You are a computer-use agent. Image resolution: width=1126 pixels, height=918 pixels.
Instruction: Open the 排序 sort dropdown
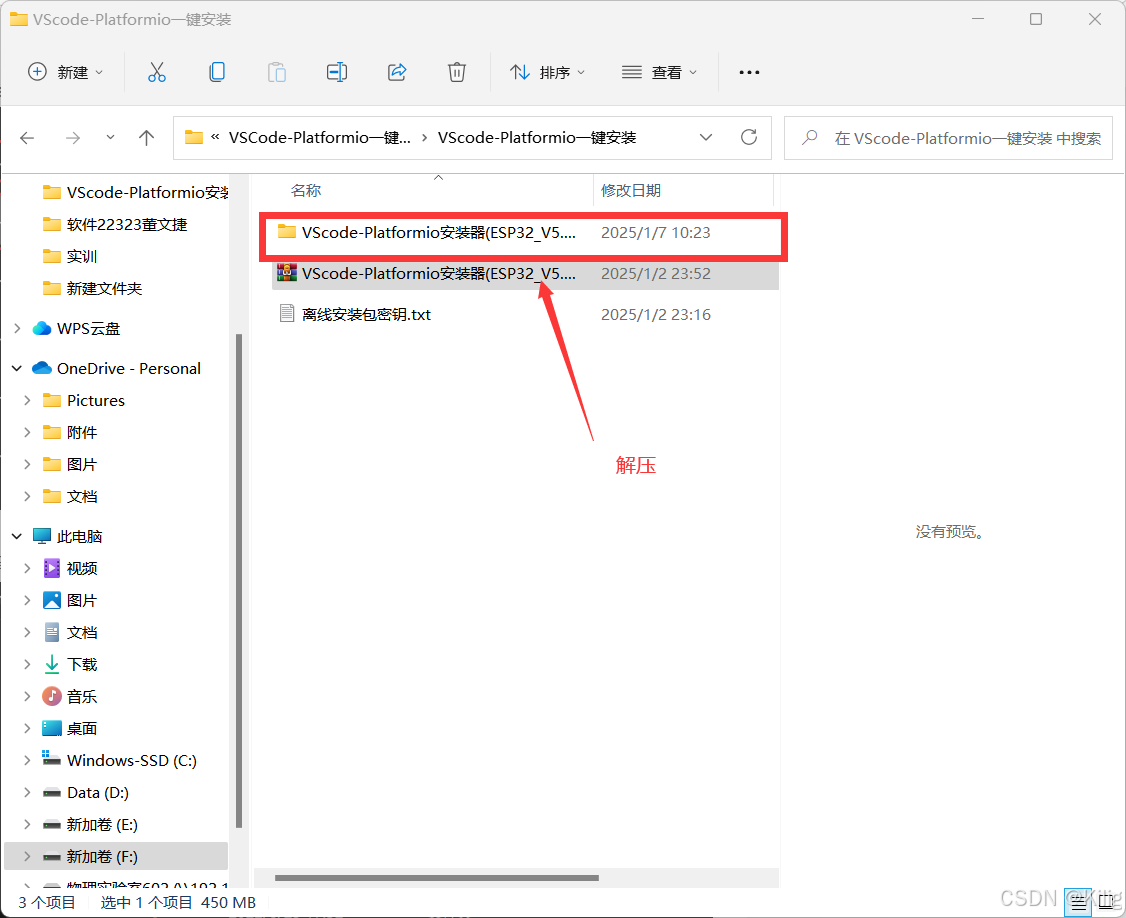pyautogui.click(x=548, y=73)
